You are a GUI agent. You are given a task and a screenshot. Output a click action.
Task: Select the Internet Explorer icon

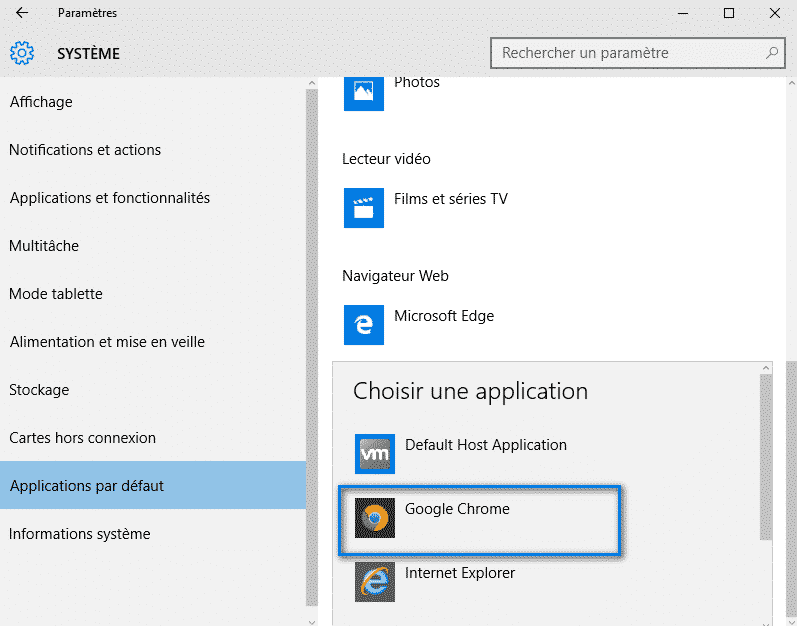coord(375,582)
